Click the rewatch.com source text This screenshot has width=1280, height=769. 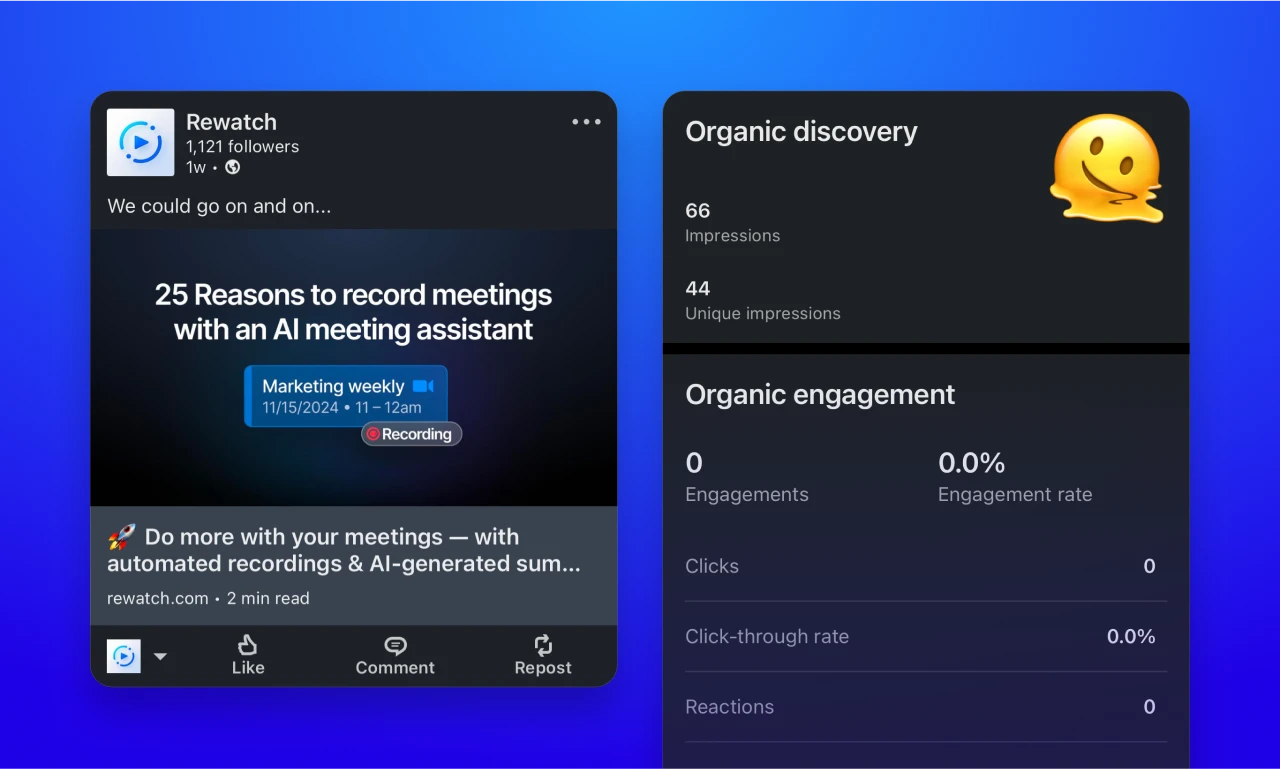[x=158, y=598]
